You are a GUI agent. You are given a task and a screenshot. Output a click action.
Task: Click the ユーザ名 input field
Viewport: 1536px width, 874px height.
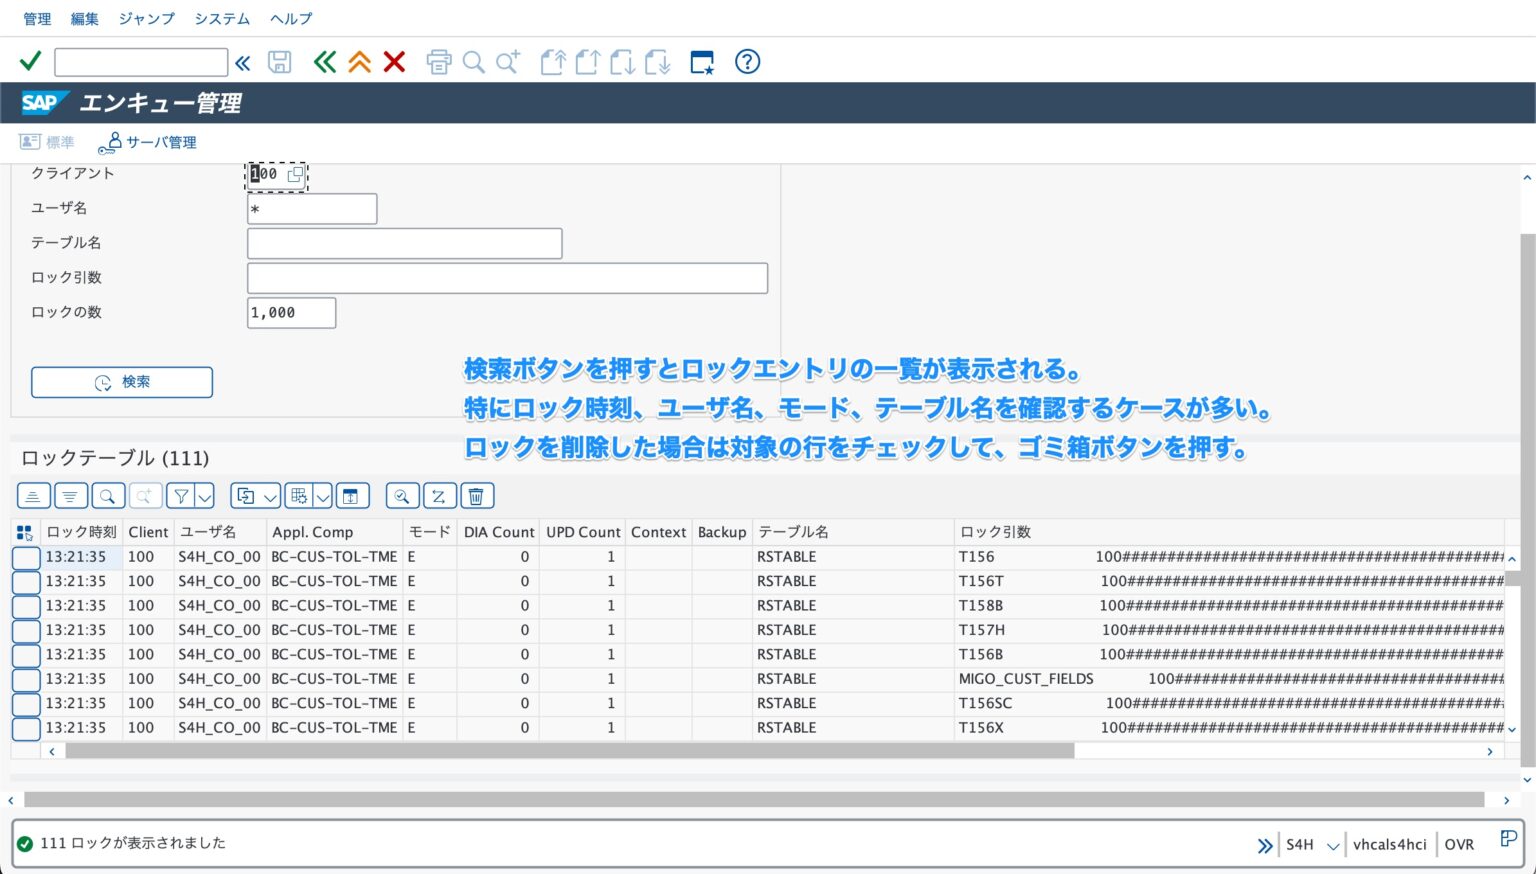[x=311, y=208]
